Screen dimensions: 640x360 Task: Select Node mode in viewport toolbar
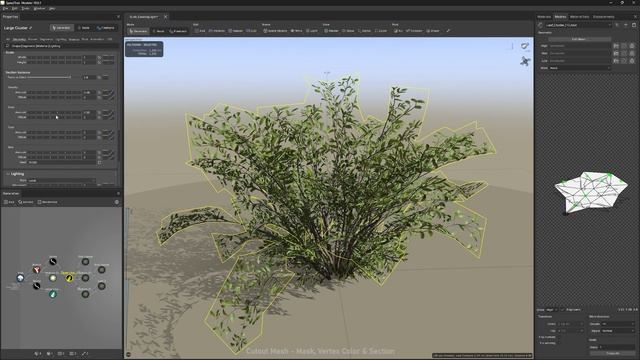click(159, 31)
